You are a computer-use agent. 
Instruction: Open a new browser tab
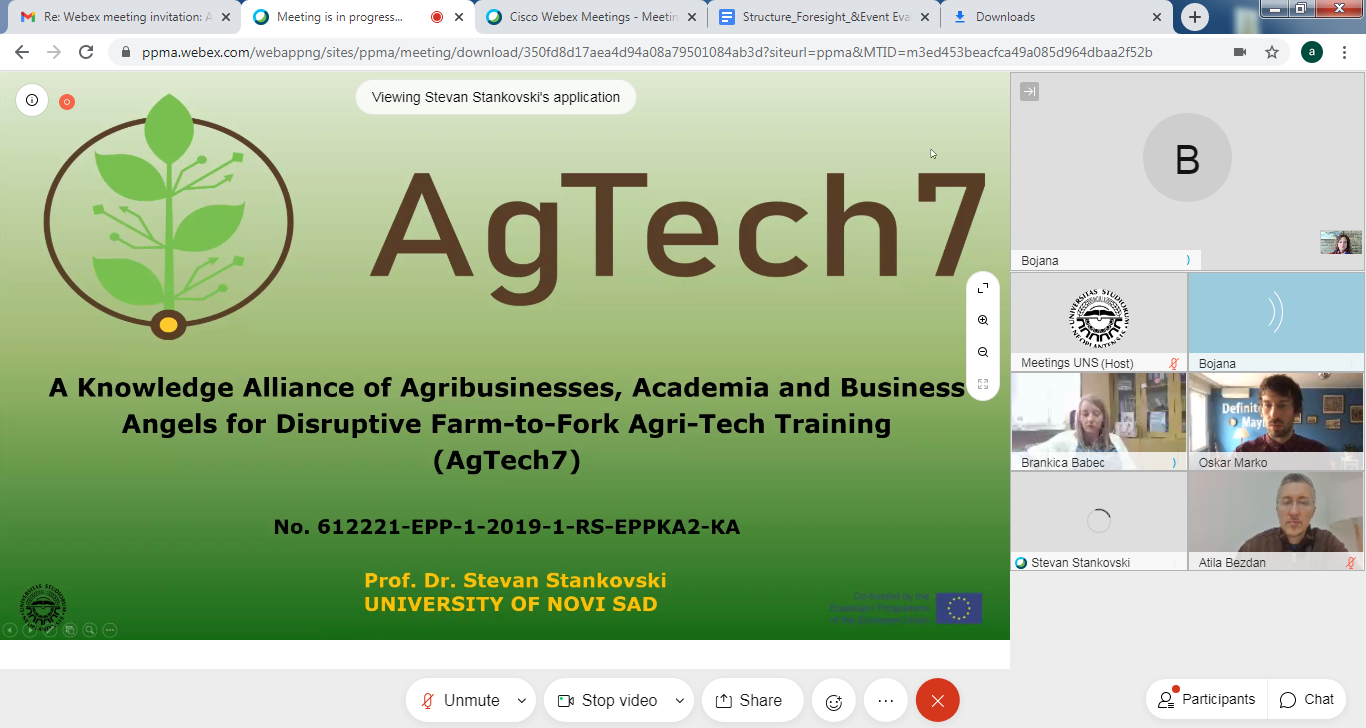click(1195, 17)
